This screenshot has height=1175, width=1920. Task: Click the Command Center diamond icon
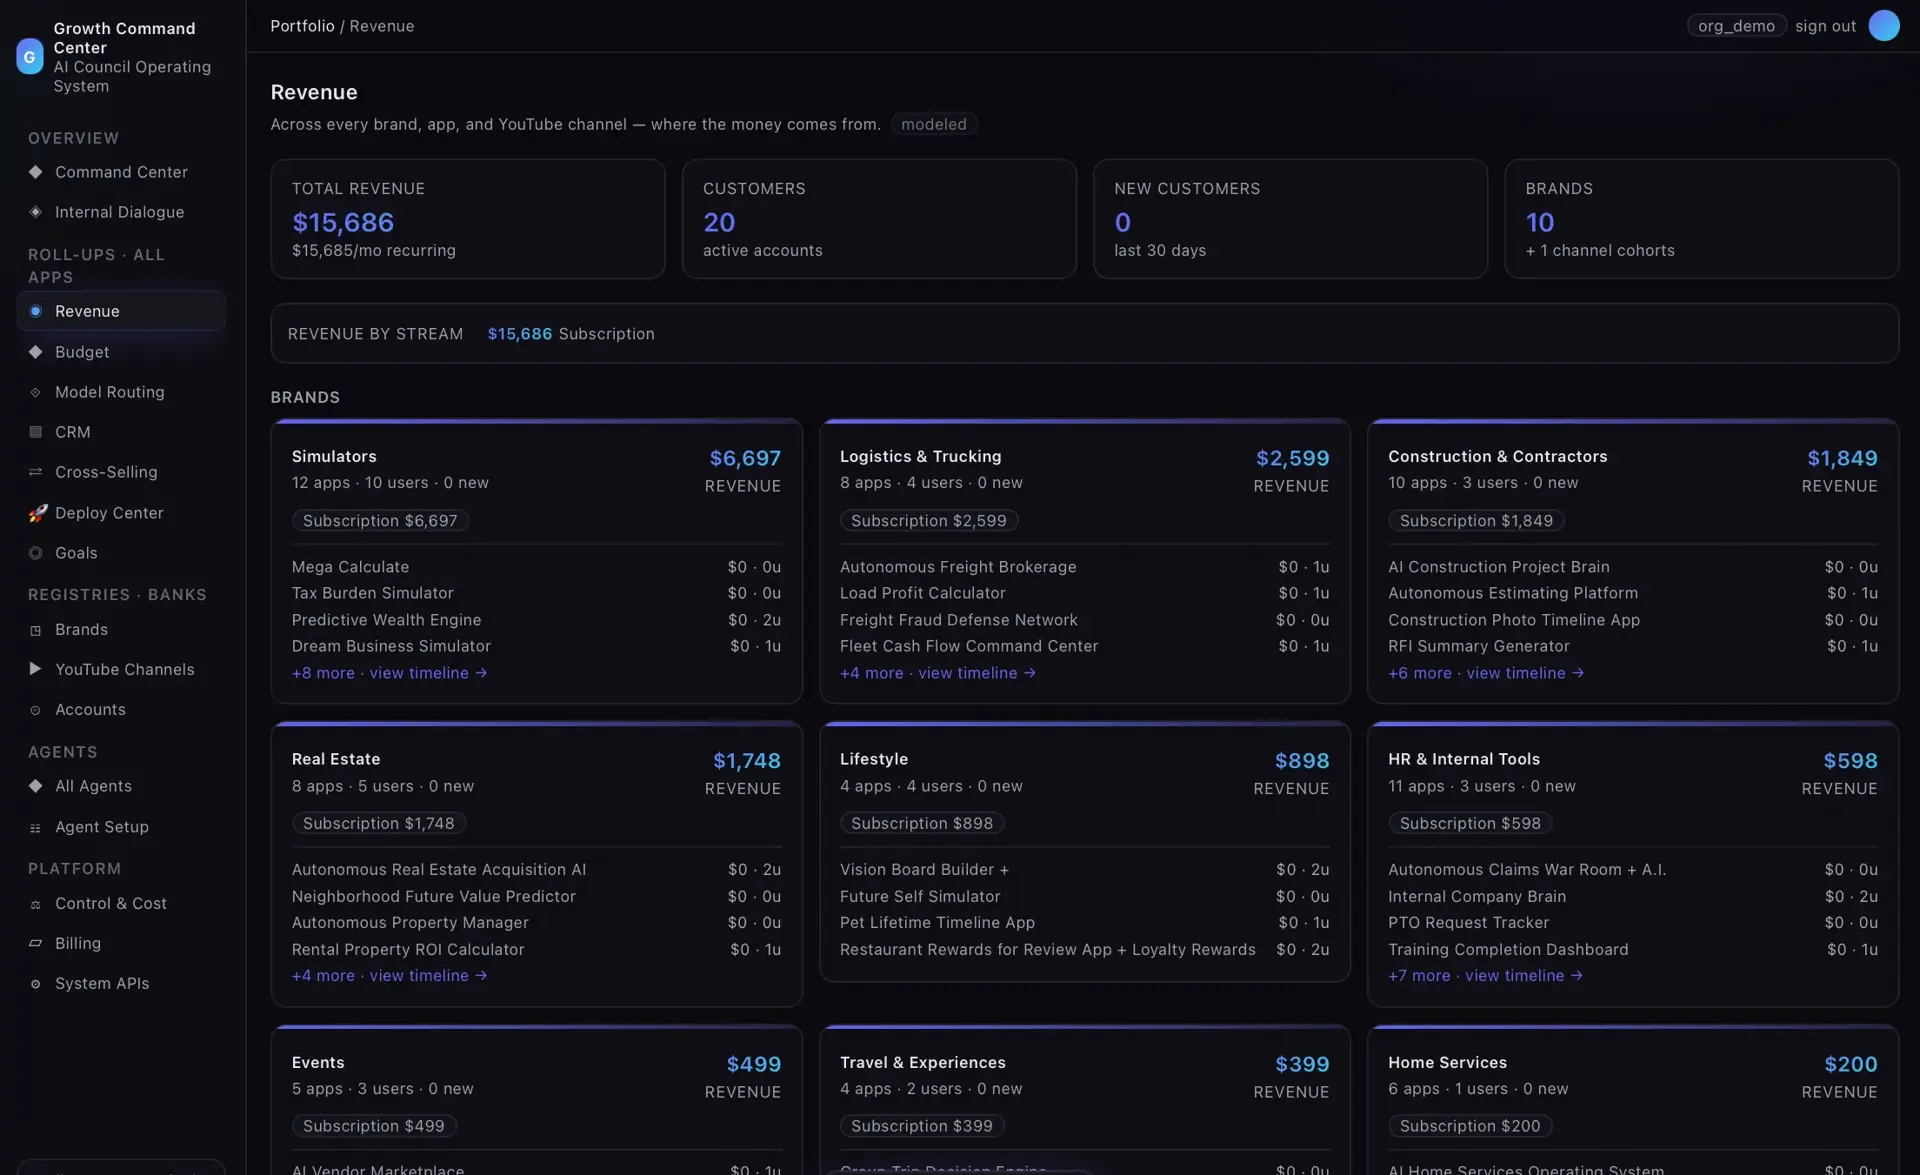click(36, 172)
